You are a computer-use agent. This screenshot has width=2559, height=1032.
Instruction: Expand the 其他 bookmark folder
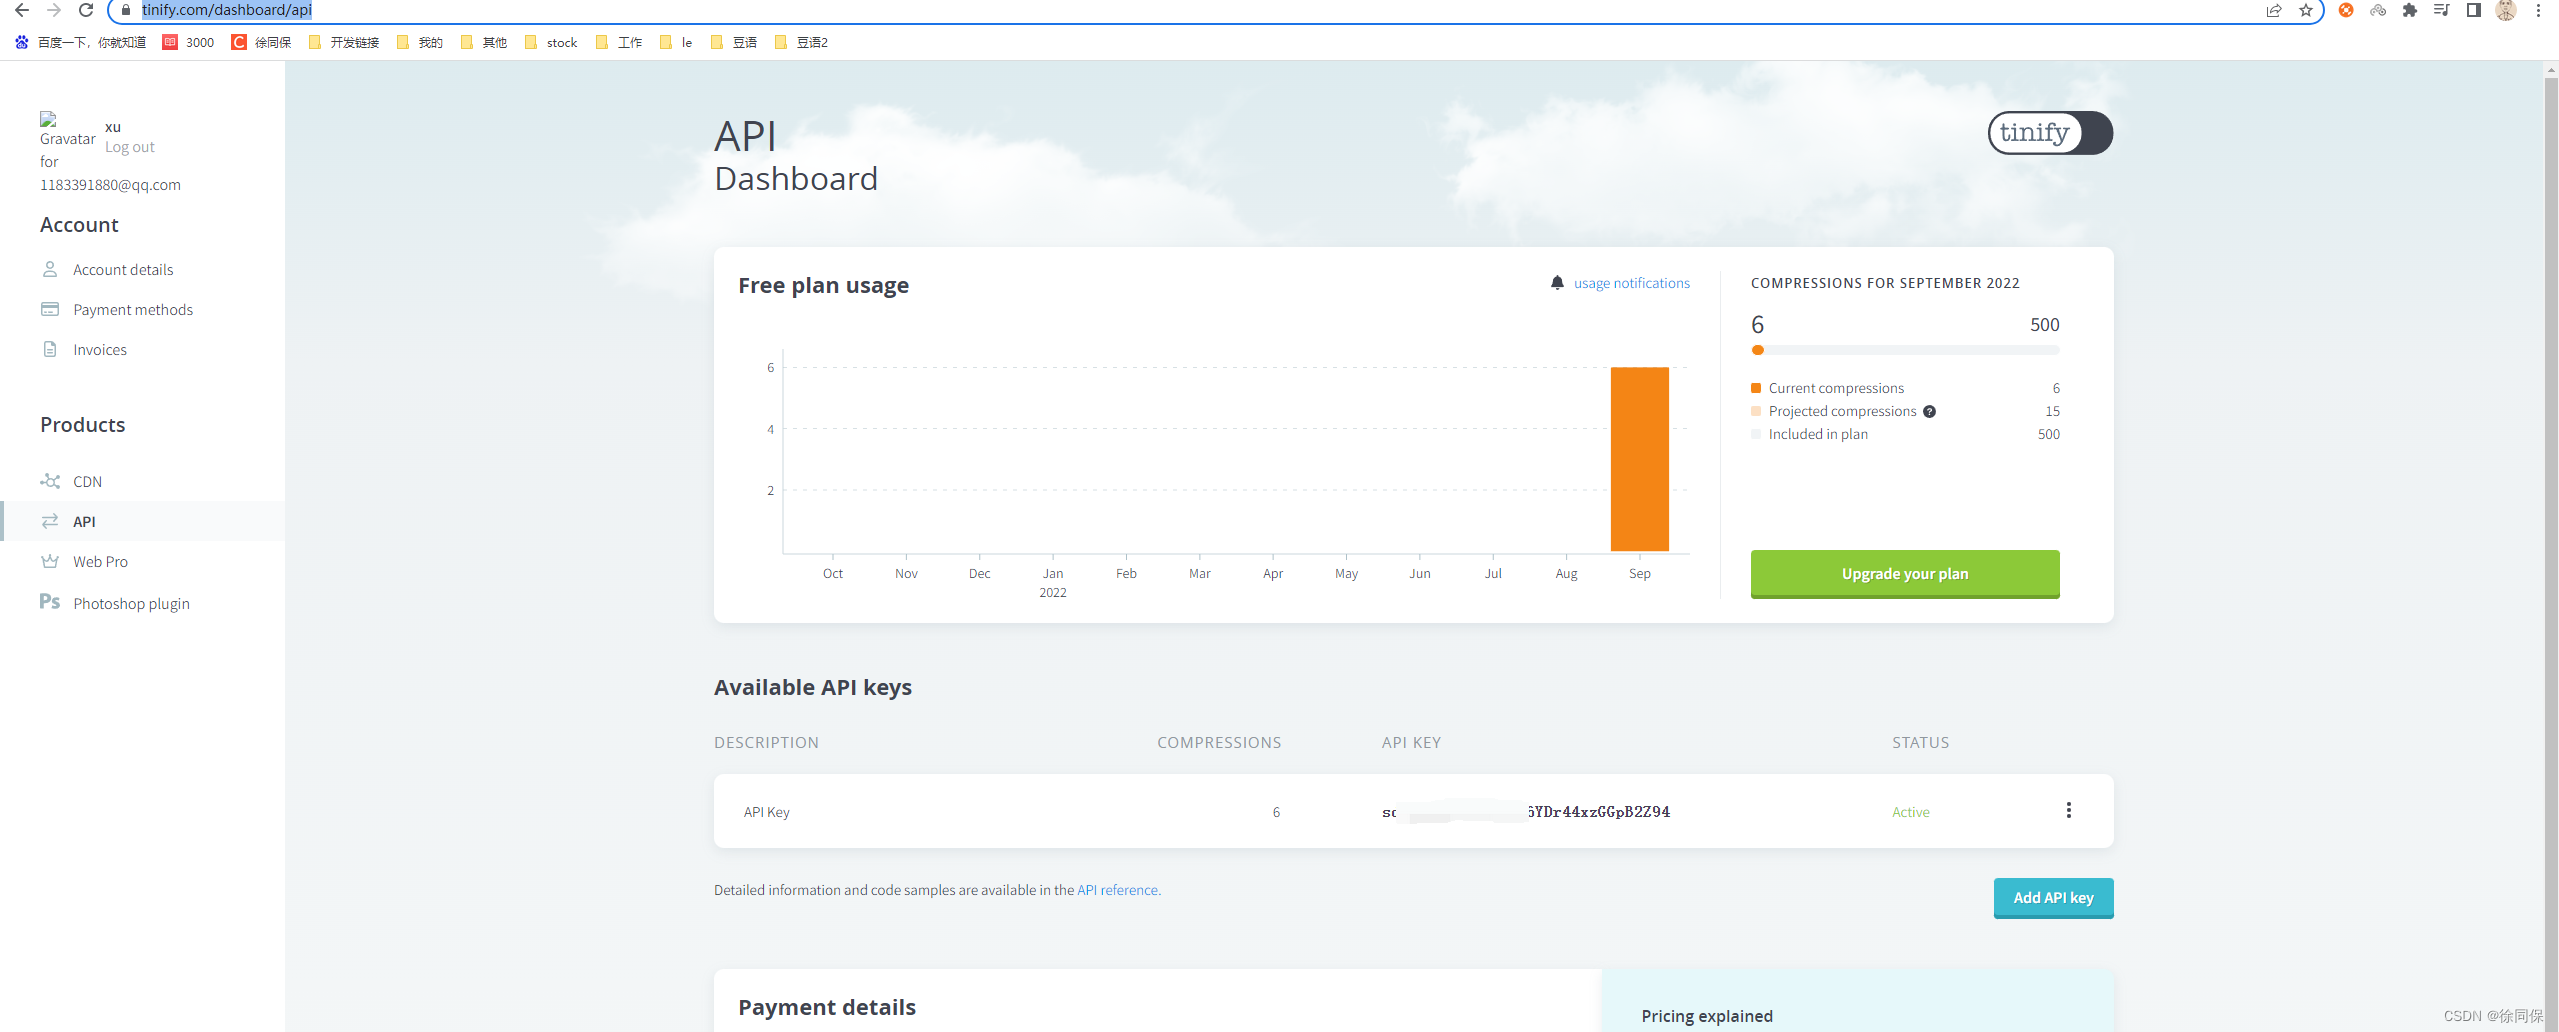coord(484,42)
